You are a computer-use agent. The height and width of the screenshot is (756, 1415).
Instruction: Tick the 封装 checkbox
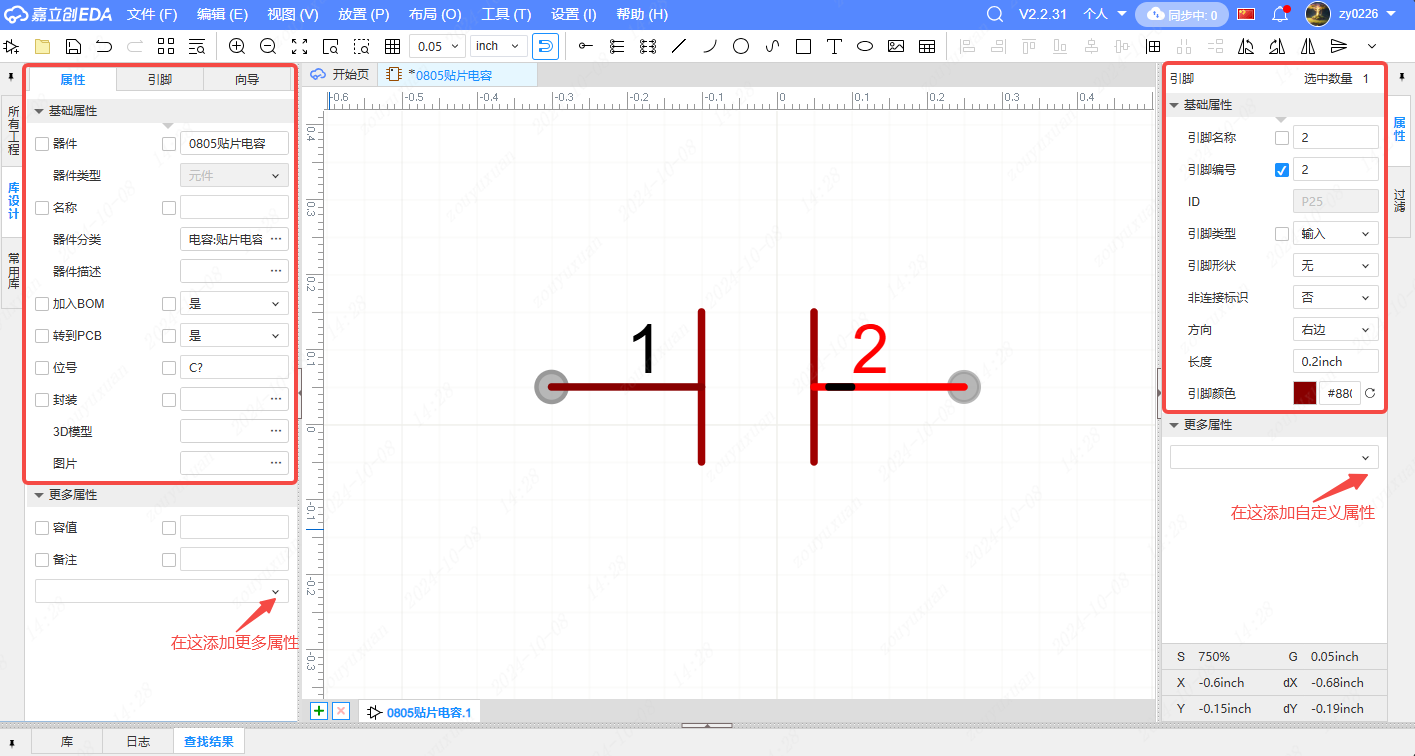[x=42, y=400]
